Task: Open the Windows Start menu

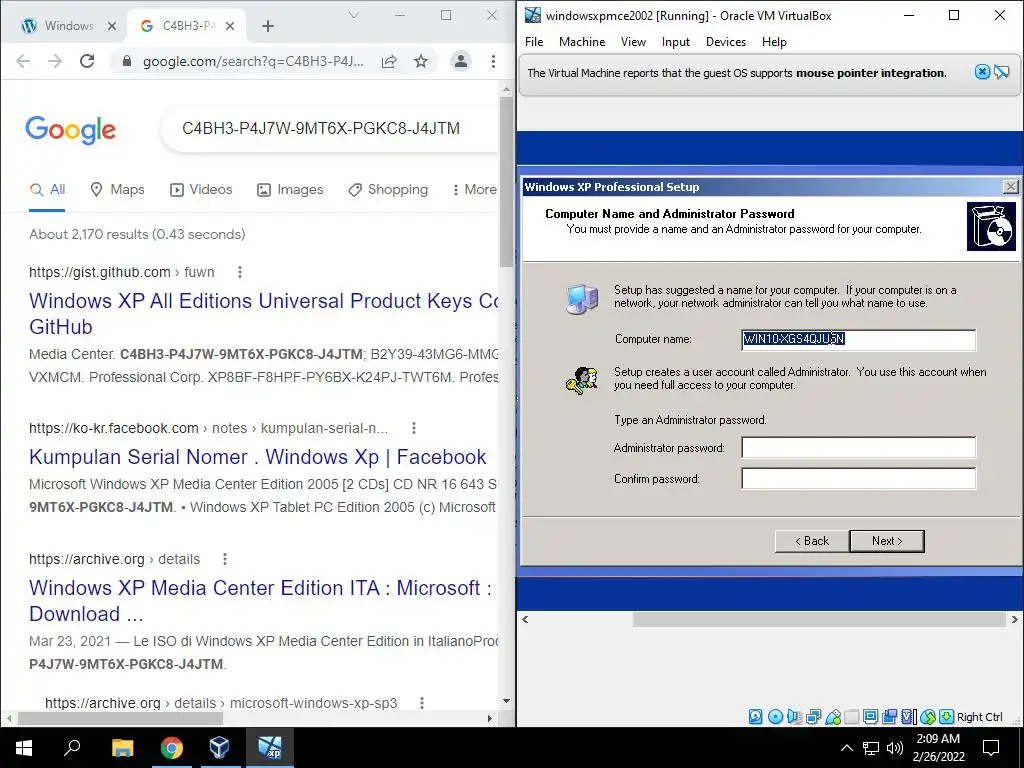Action: [24, 748]
